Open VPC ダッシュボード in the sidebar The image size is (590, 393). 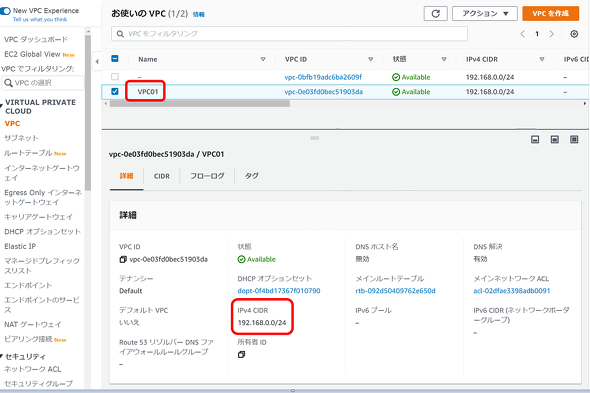pos(36,40)
